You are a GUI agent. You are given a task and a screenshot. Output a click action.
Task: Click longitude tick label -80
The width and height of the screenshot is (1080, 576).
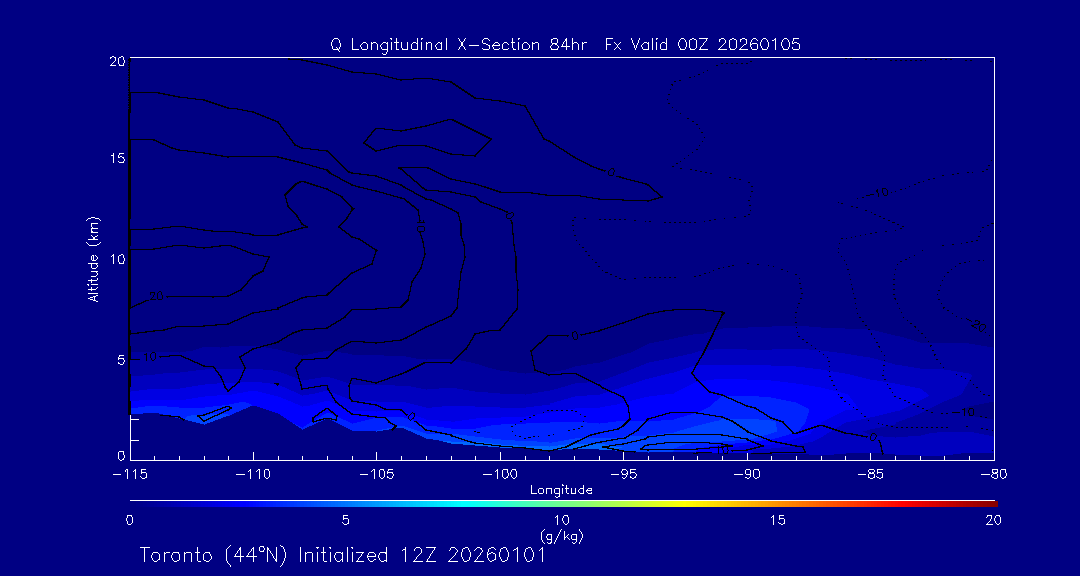point(994,475)
